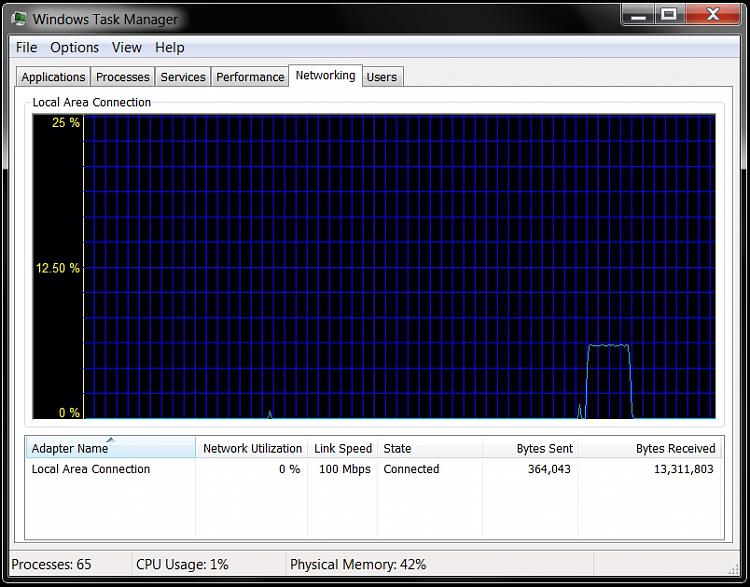Click the 0 % network utilization cell
Viewport: 750px width, 587px height.
click(289, 469)
